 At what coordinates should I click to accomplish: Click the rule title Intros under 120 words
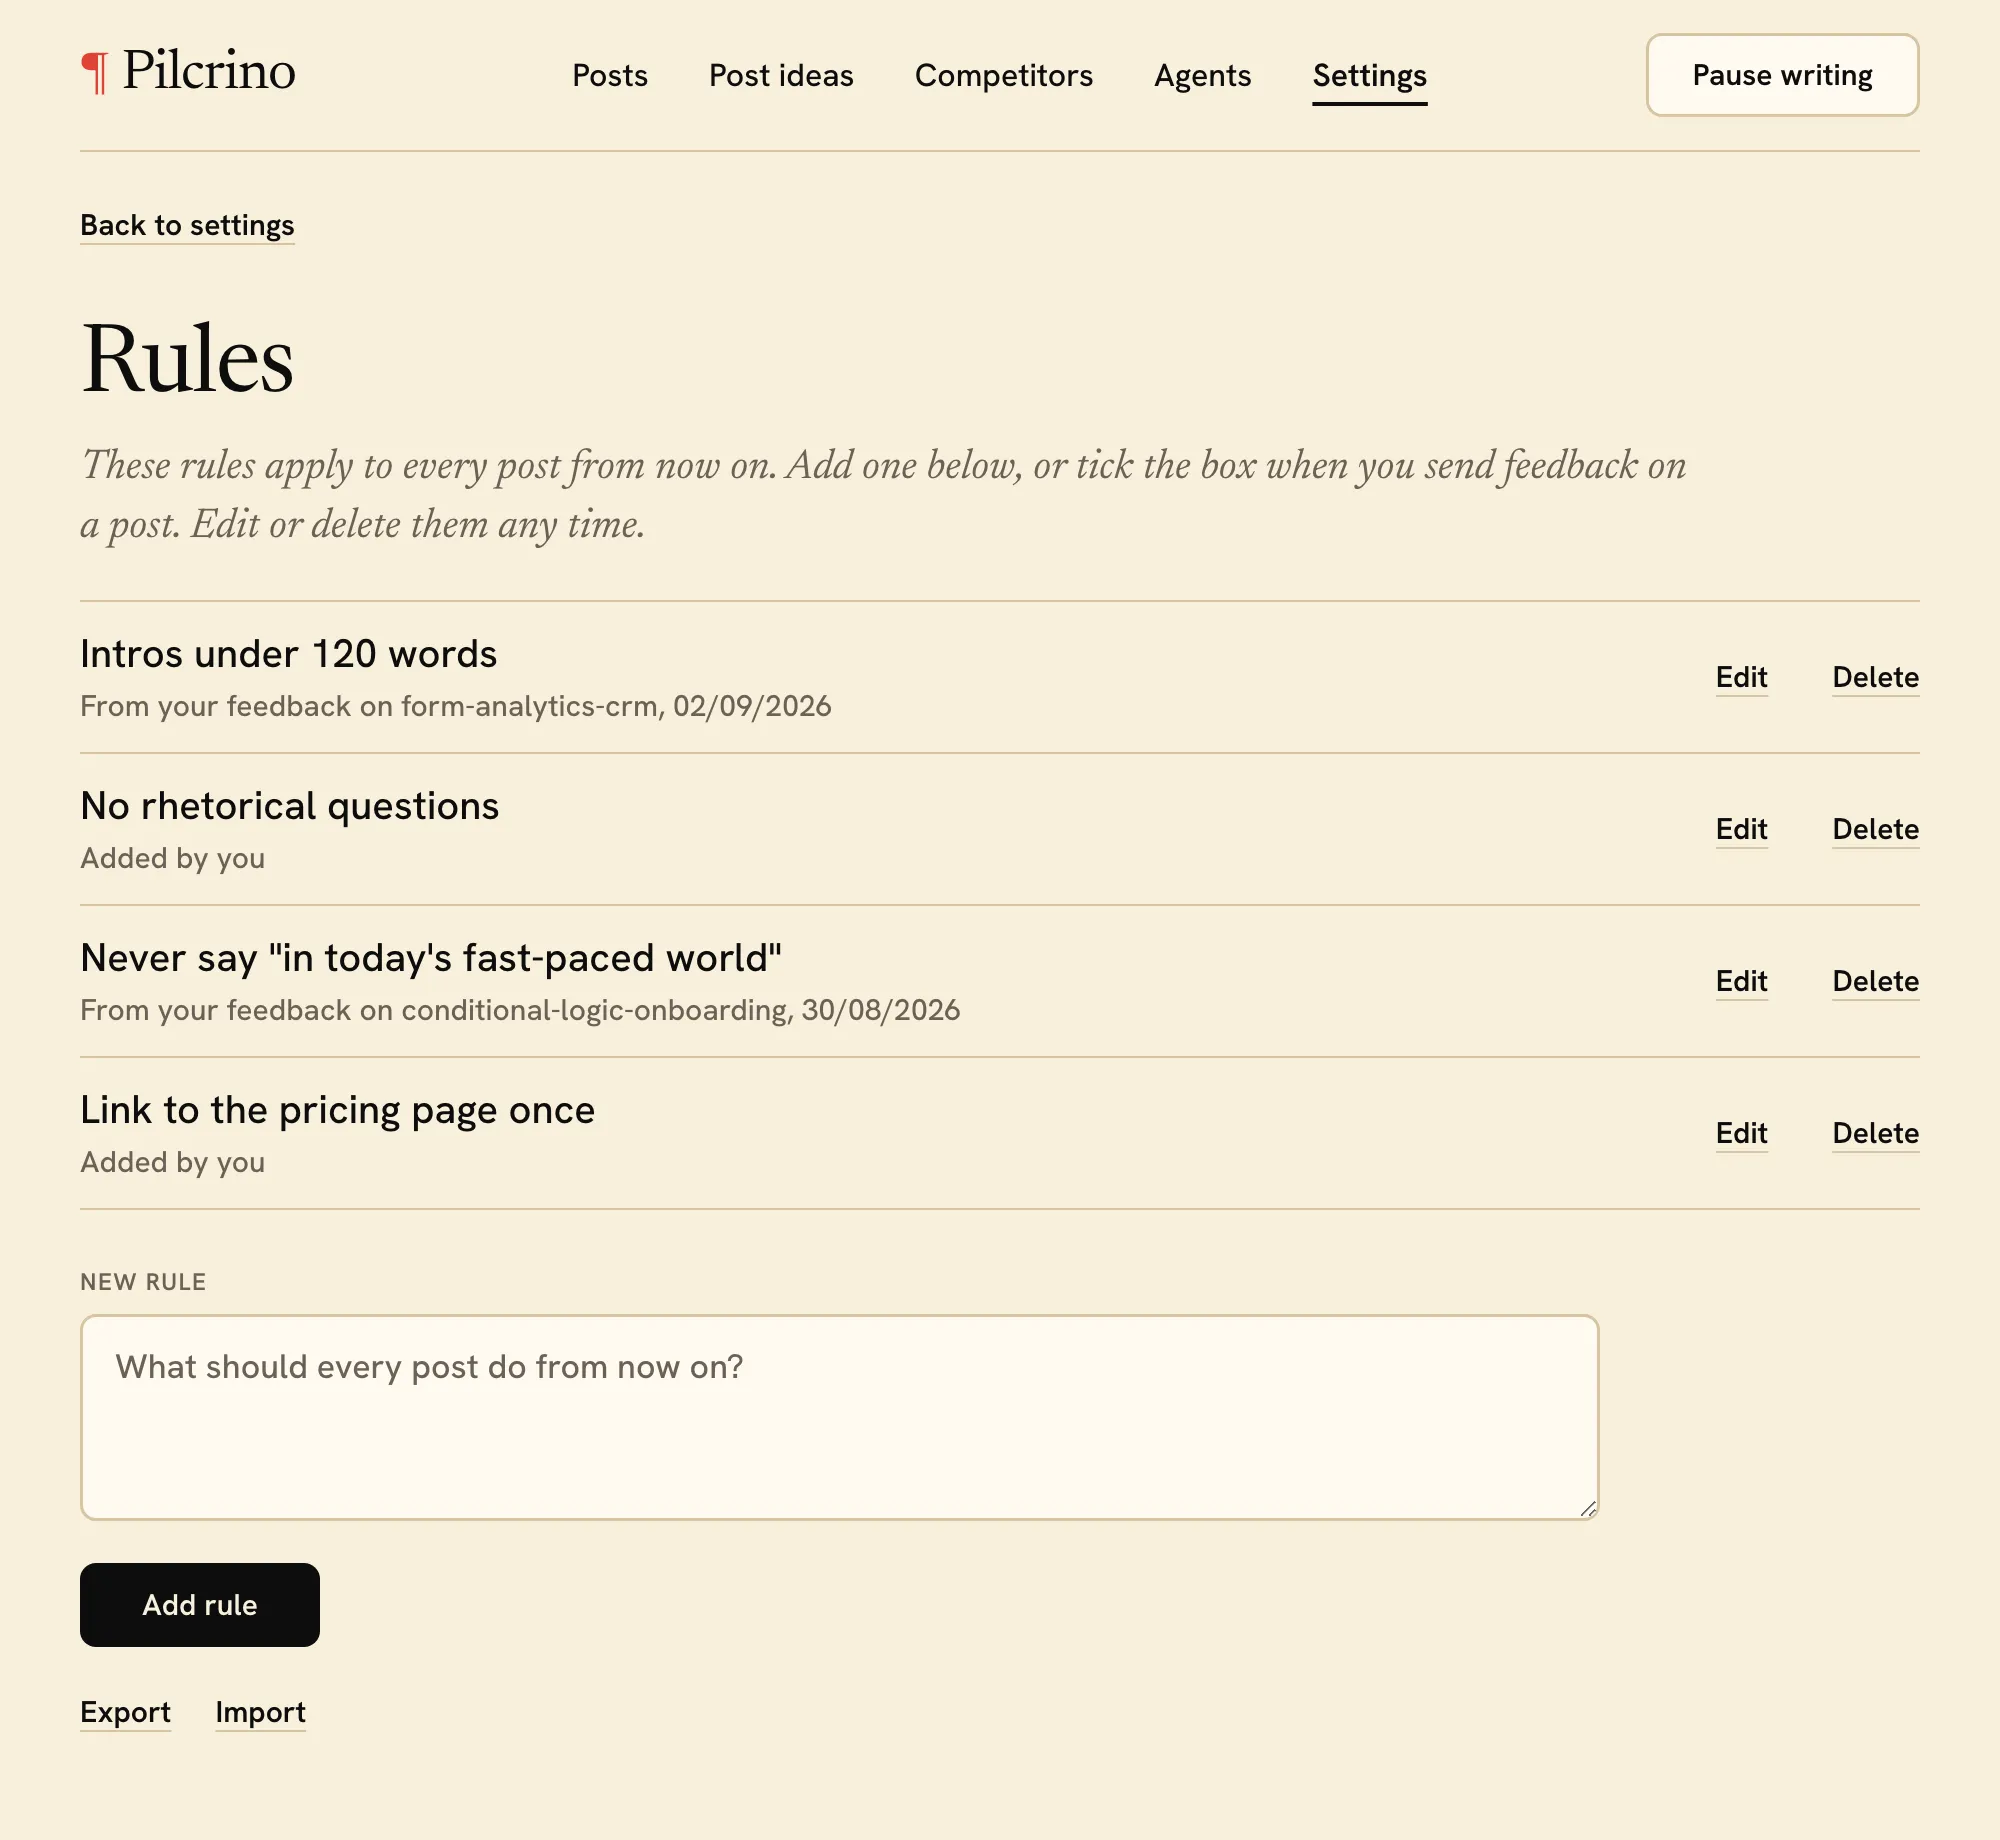(289, 654)
